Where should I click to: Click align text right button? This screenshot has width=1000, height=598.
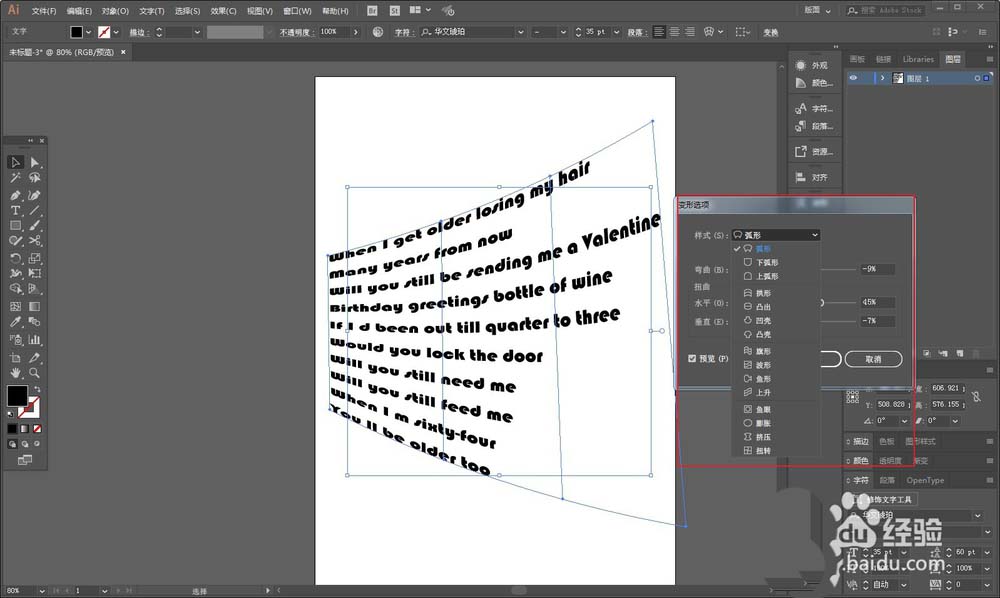tap(689, 32)
